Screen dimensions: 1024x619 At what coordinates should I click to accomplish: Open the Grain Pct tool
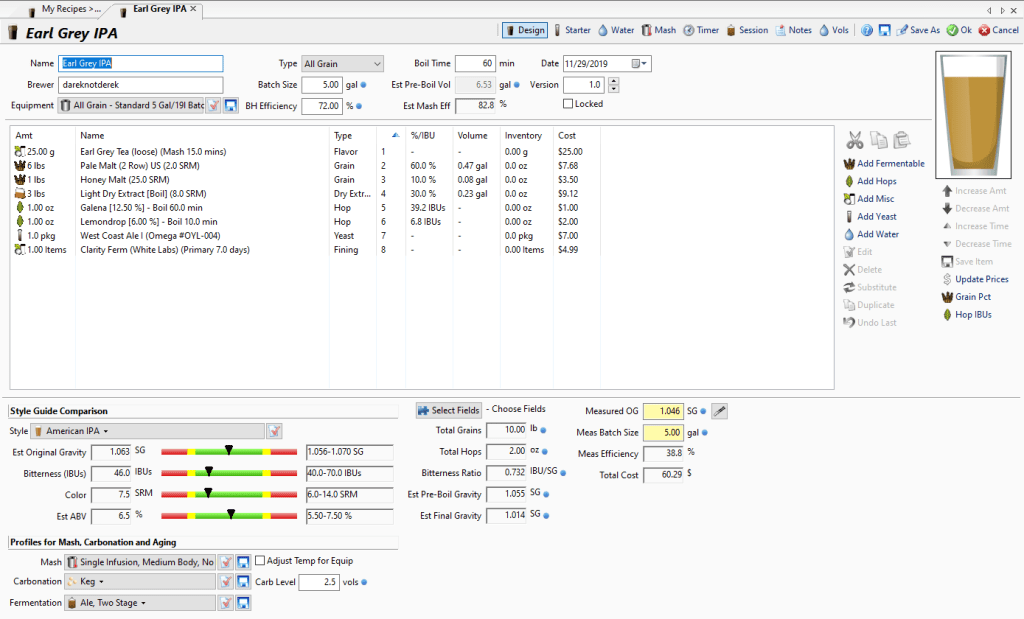[947, 297]
